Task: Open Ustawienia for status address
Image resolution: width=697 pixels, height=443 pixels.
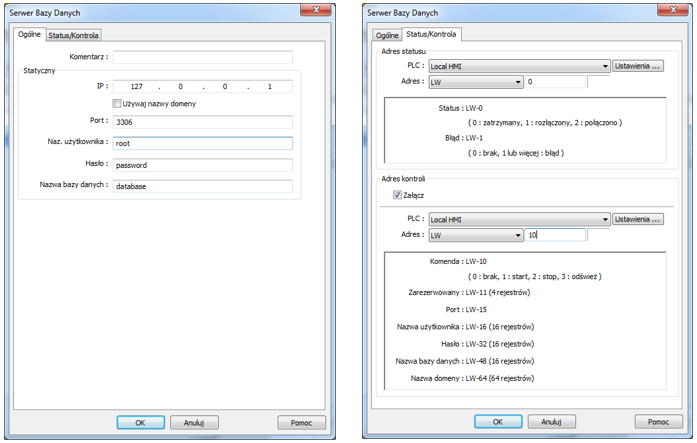Action: [638, 66]
